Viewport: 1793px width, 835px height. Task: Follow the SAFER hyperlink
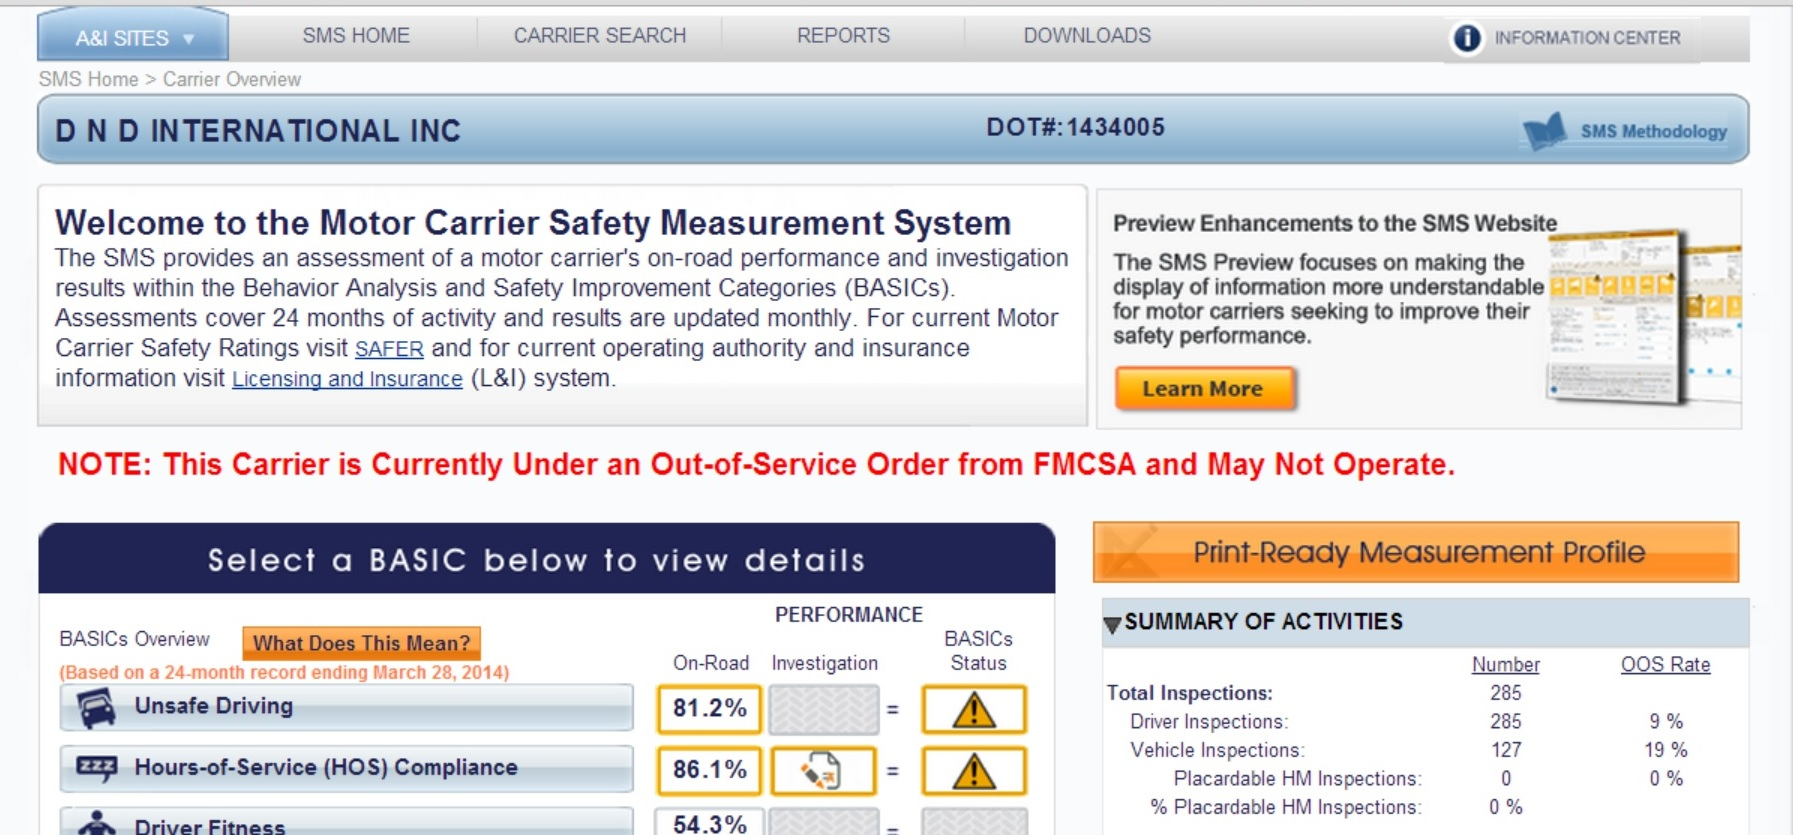[x=389, y=349]
